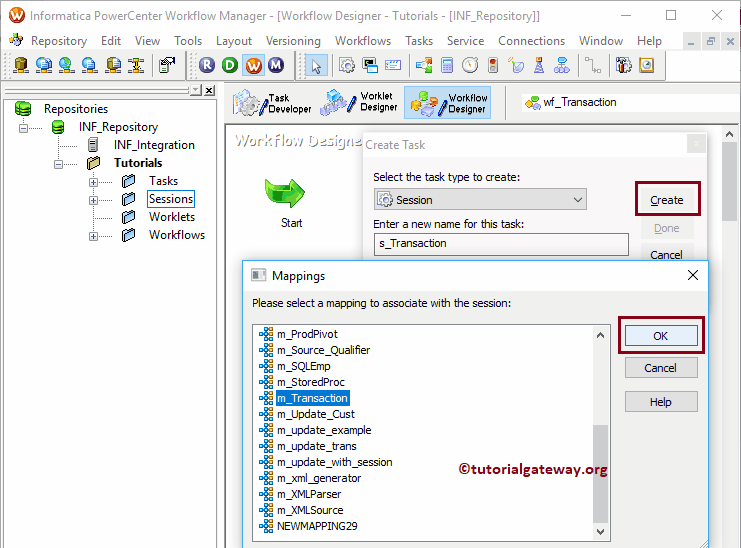Image resolution: width=741 pixels, height=548 pixels.
Task: Click the clipboard properties toolbar icon
Action: (x=167, y=65)
